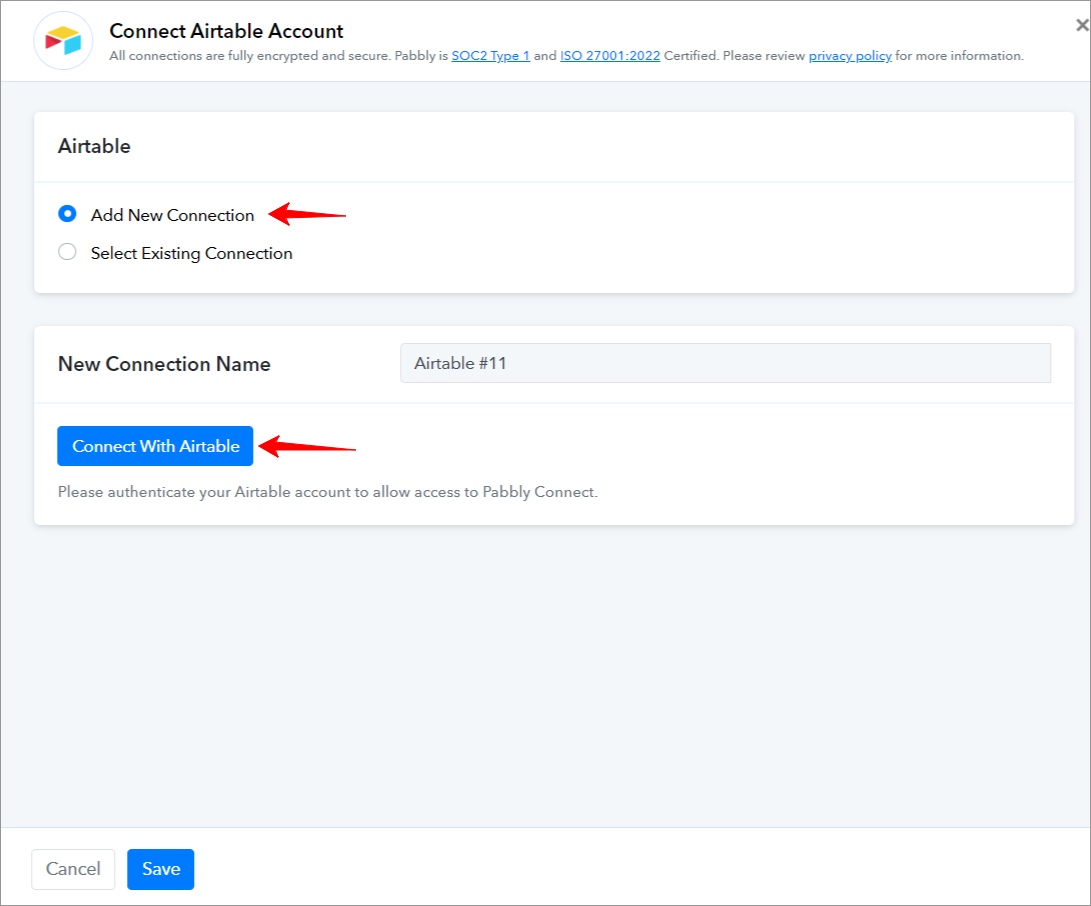The width and height of the screenshot is (1091, 906).
Task: Click the authenticate your Airtable account note
Action: coord(328,492)
